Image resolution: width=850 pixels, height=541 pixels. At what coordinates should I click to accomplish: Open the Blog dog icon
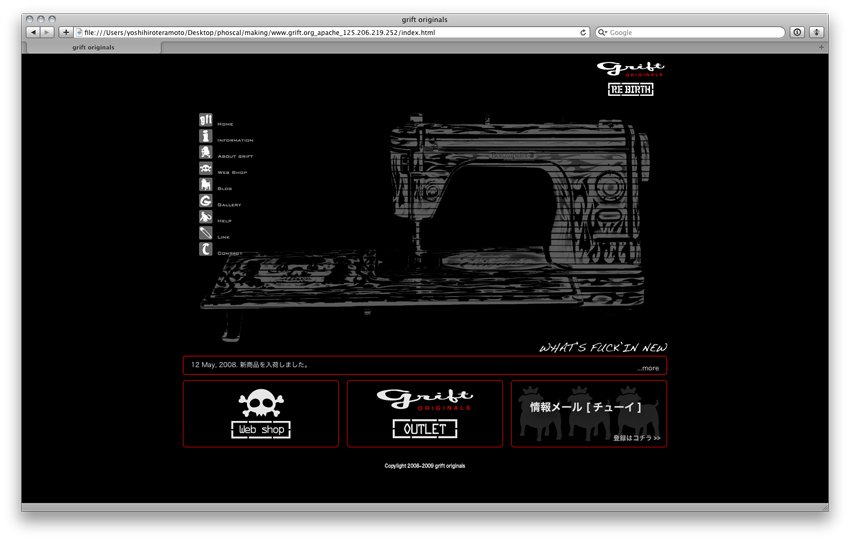click(x=206, y=185)
